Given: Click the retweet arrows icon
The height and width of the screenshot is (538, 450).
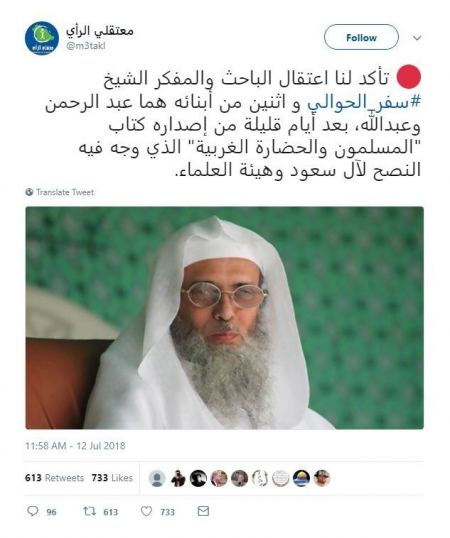Looking at the screenshot, I should pyautogui.click(x=90, y=511).
